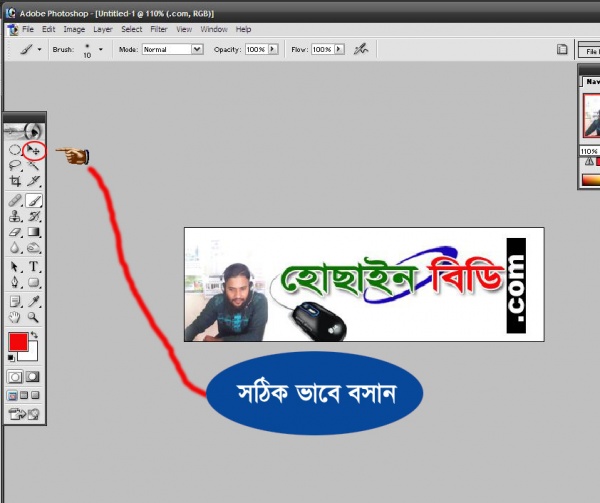Click the Navigator 110% zoom field
Image resolution: width=600 pixels, height=503 pixels.
point(590,151)
